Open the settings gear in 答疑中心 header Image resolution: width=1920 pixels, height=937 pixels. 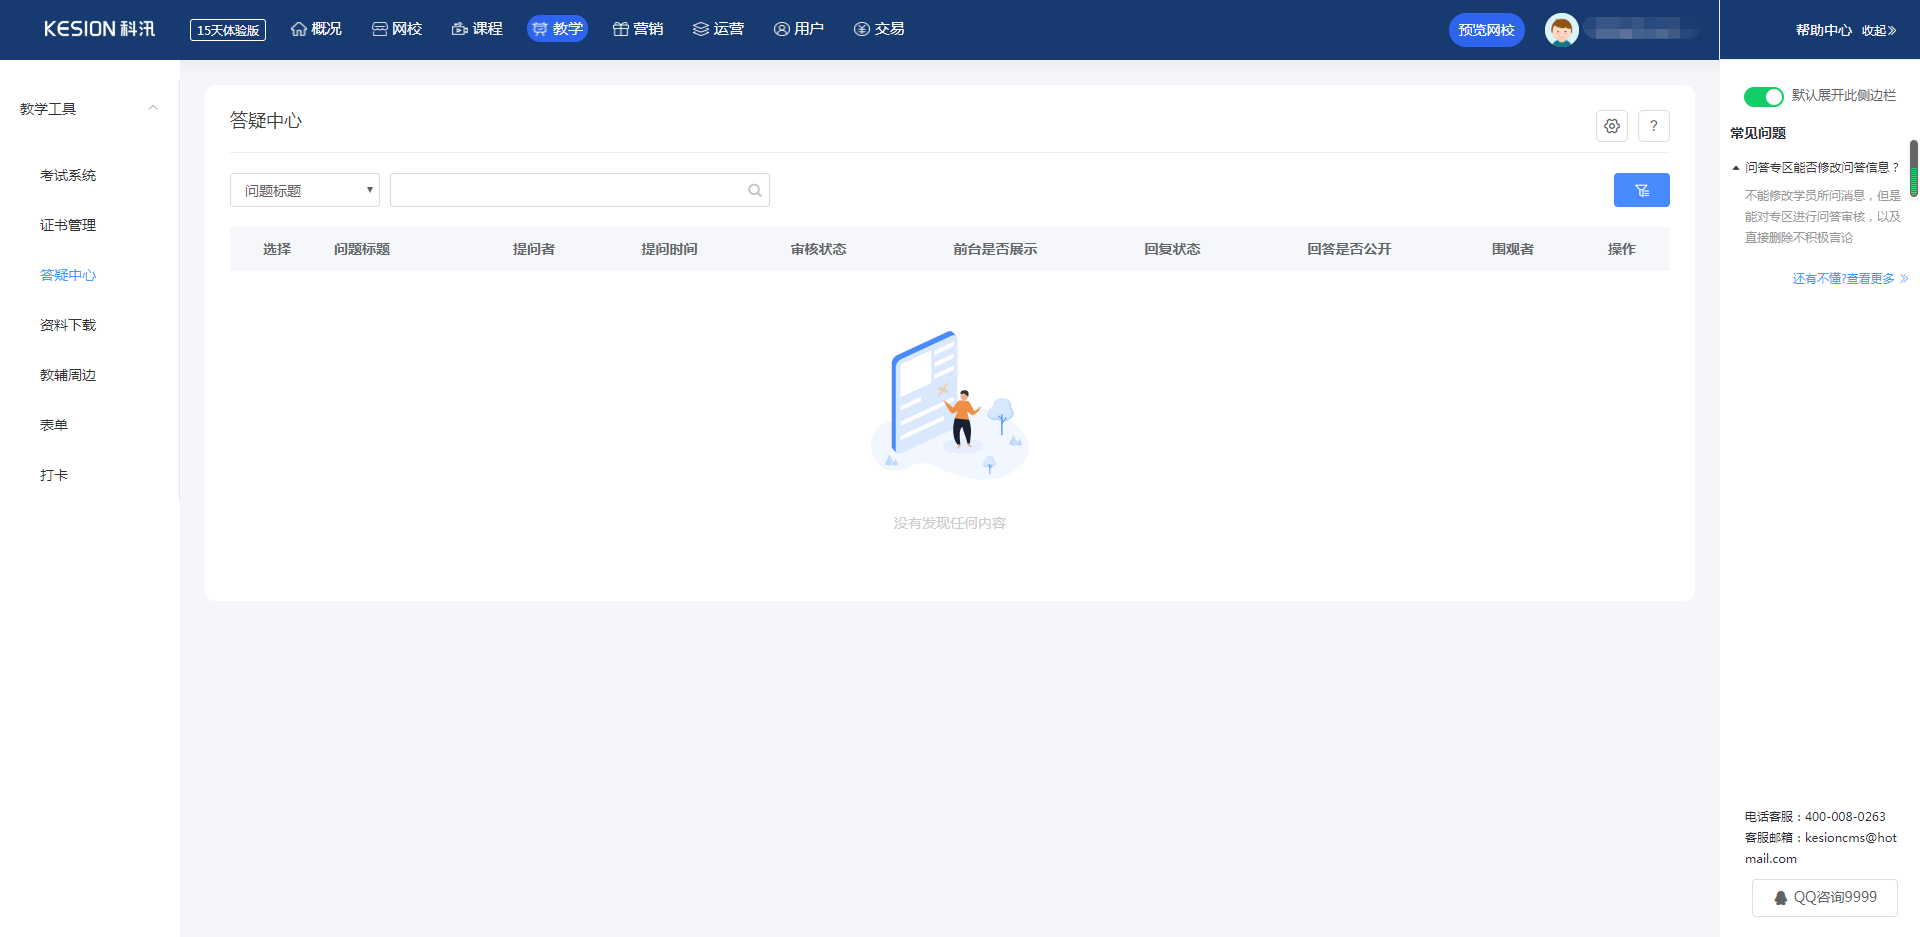tap(1611, 126)
